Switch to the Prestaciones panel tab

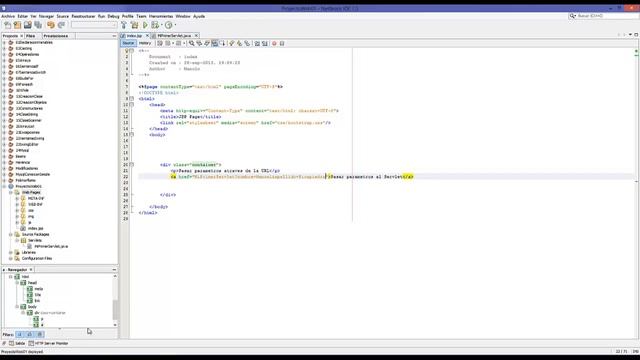point(56,36)
